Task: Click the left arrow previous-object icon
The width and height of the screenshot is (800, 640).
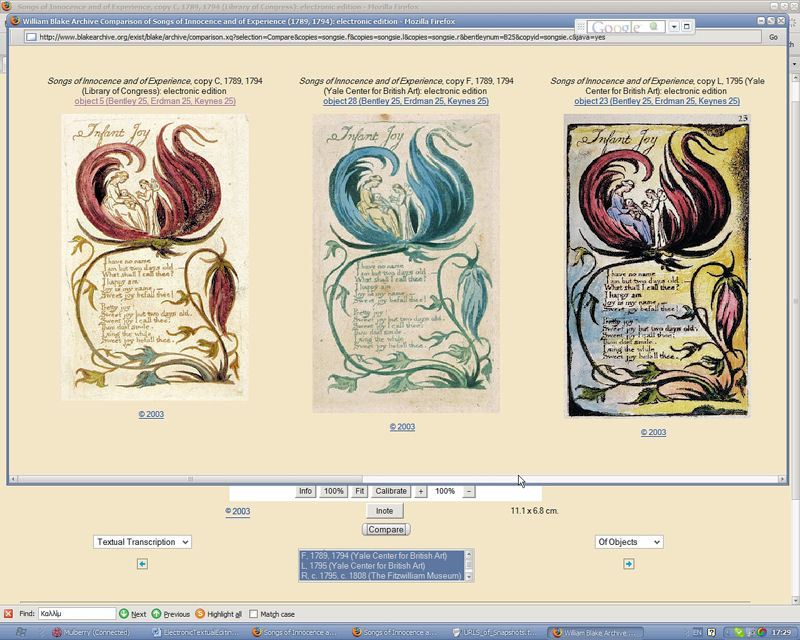Action: point(142,564)
